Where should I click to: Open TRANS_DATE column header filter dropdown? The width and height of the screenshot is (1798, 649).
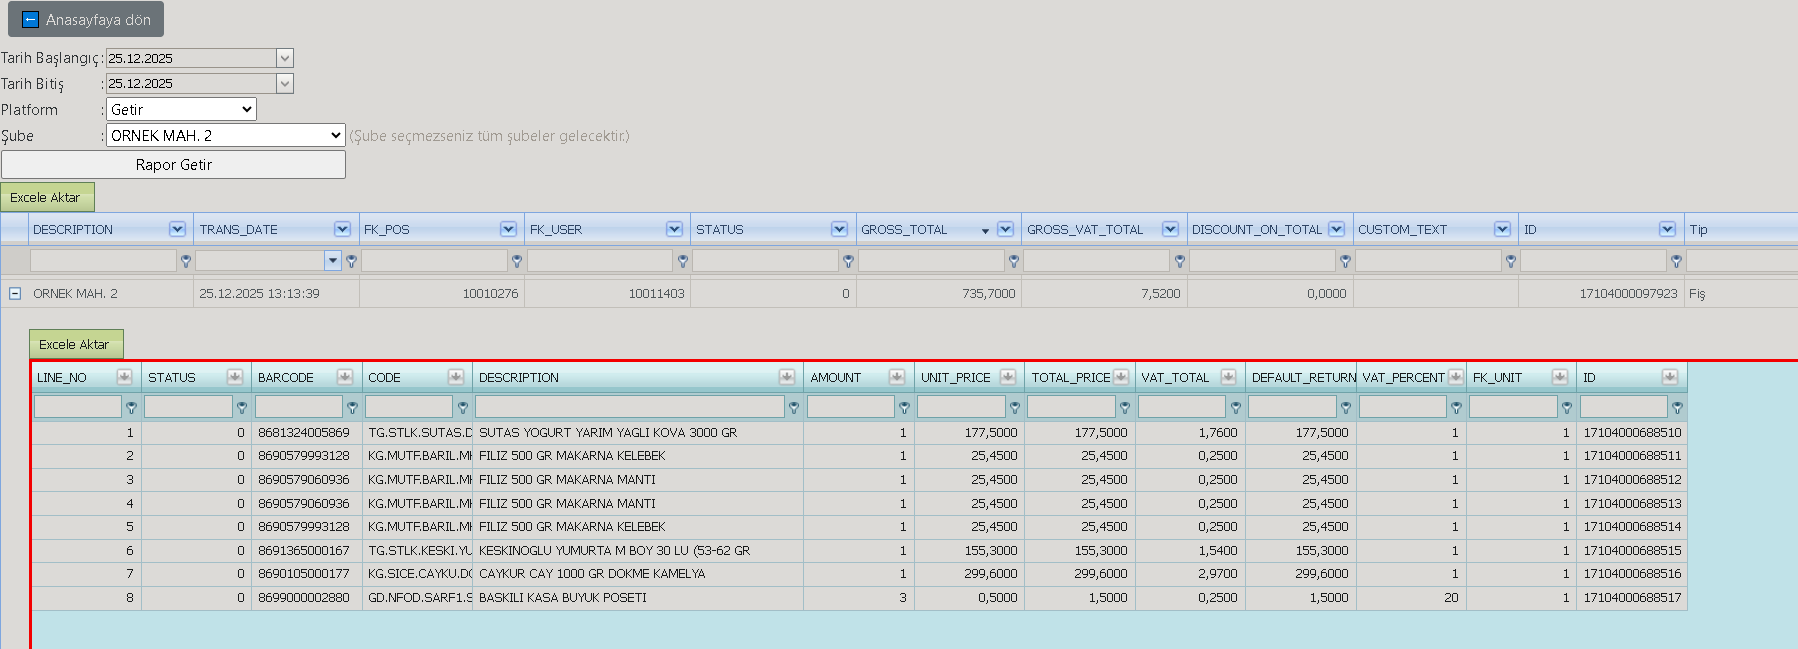coord(342,229)
